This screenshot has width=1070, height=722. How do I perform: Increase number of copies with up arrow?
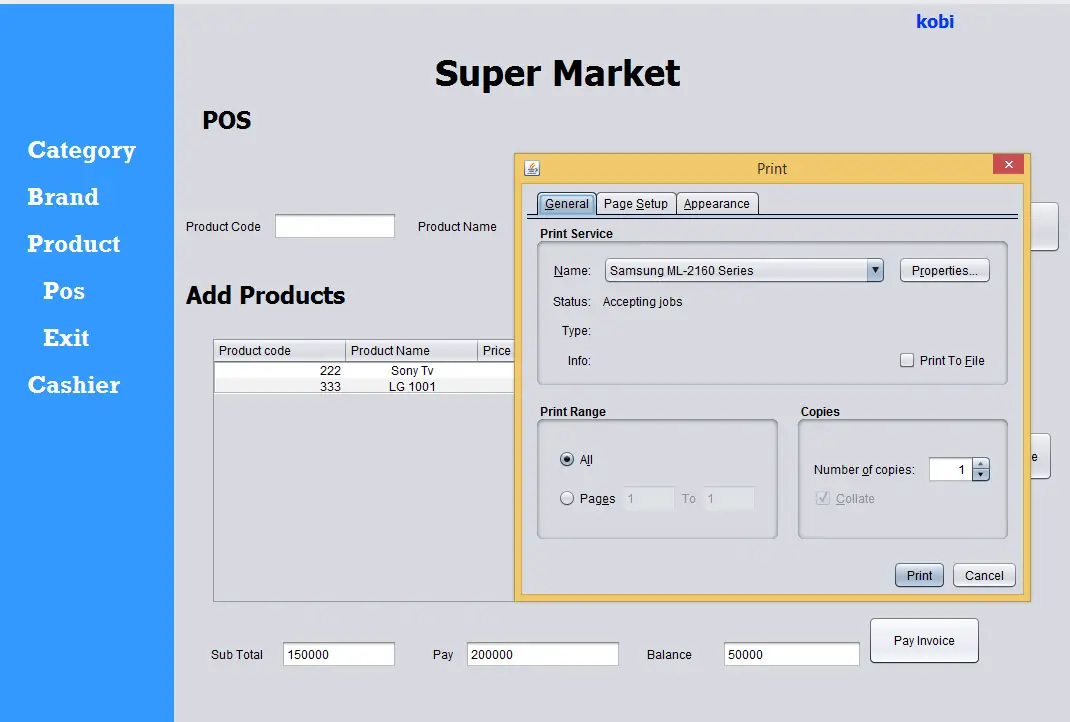981,464
